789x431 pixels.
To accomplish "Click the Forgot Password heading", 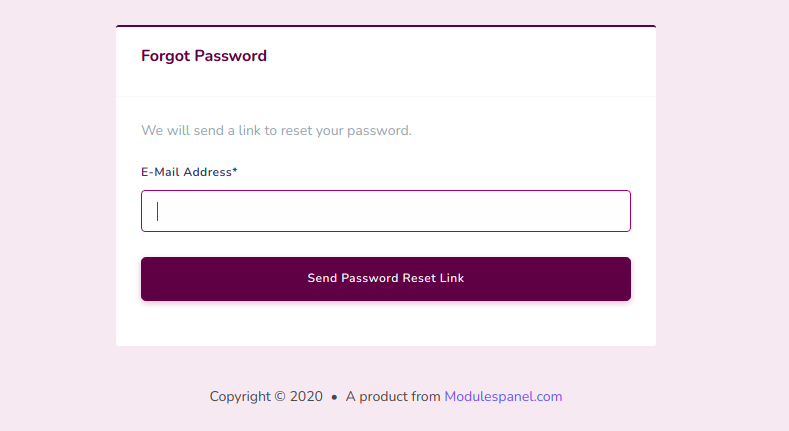I will click(204, 56).
